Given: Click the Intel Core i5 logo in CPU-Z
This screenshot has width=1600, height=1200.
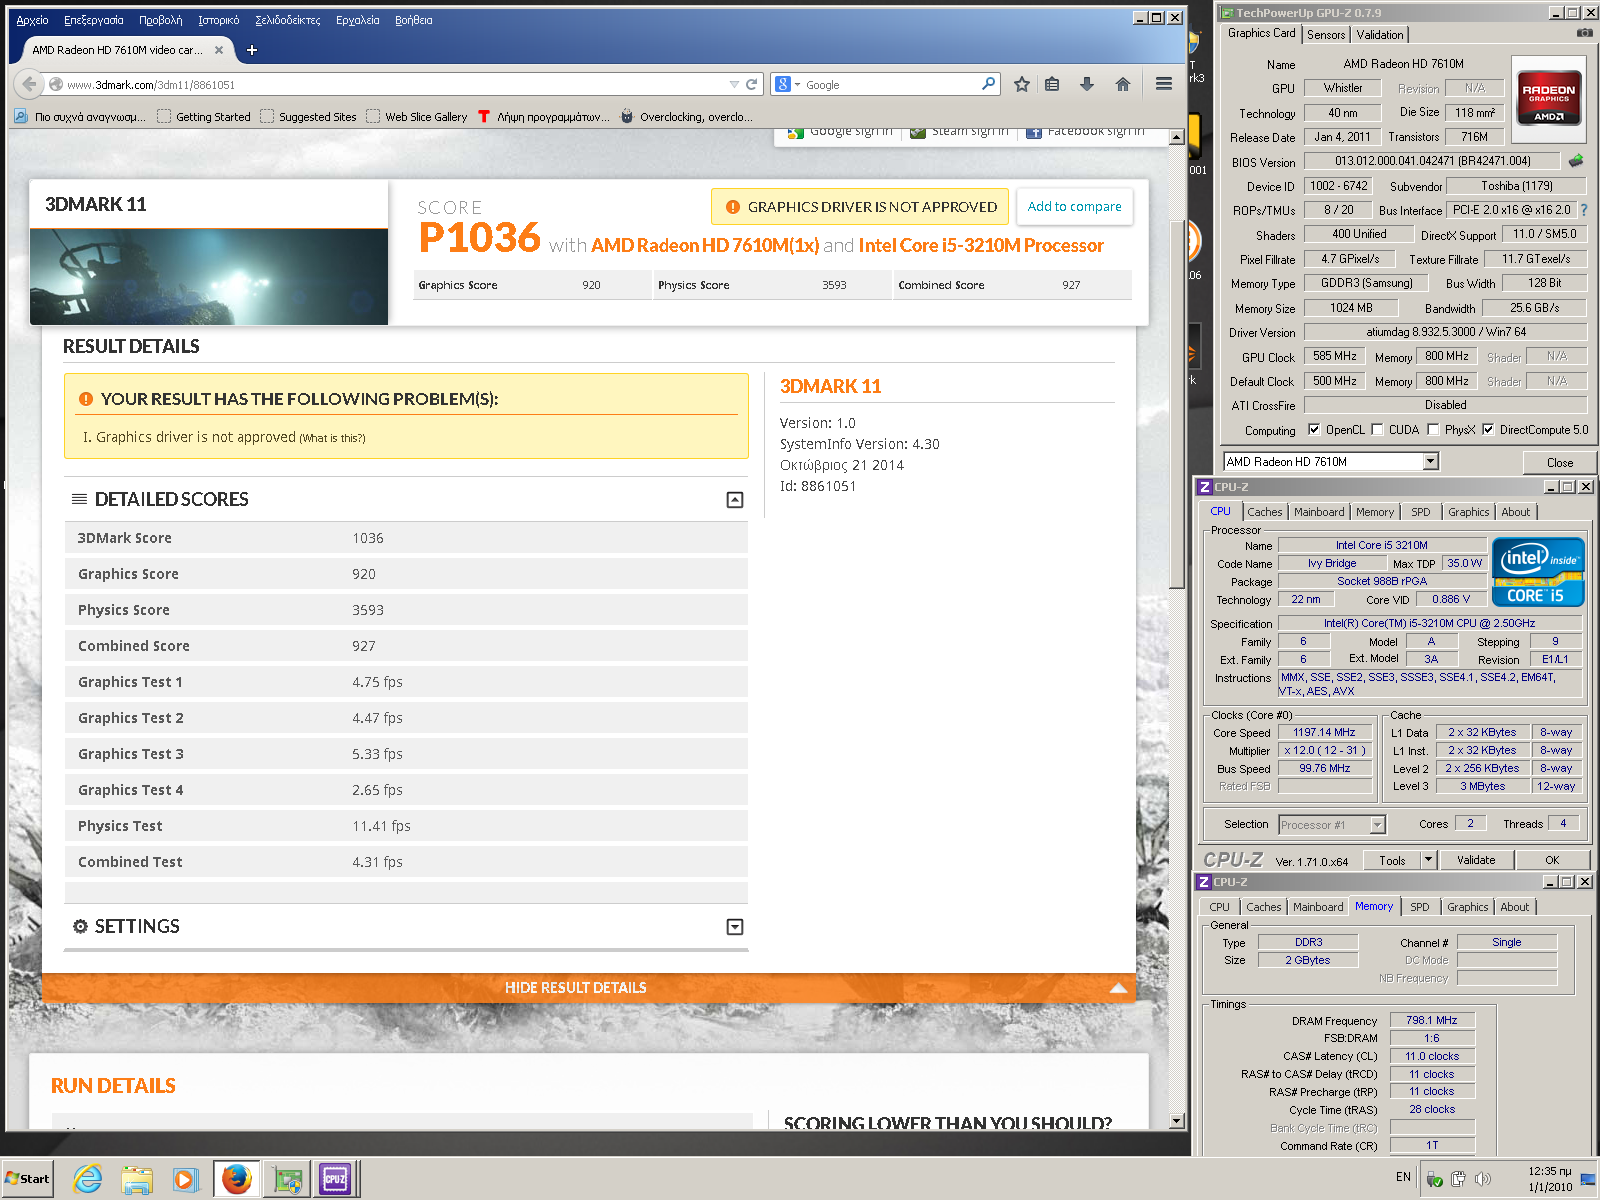Looking at the screenshot, I should [x=1538, y=572].
